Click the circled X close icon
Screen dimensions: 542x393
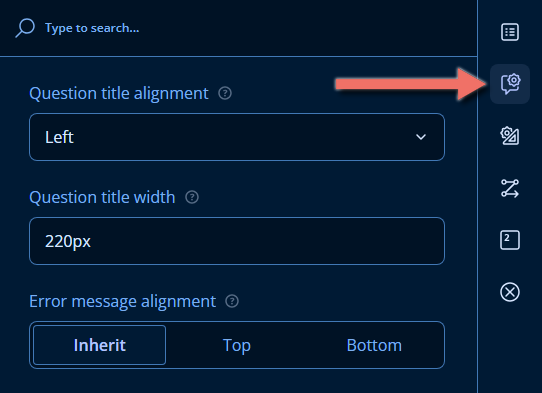510,292
